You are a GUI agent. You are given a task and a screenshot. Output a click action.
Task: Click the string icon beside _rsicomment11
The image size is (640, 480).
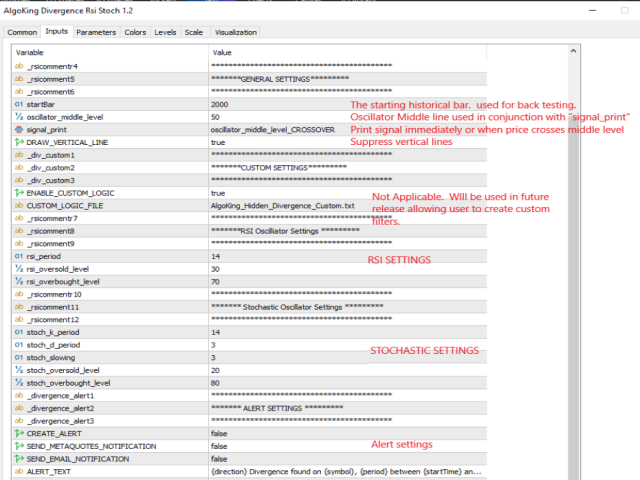point(19,307)
